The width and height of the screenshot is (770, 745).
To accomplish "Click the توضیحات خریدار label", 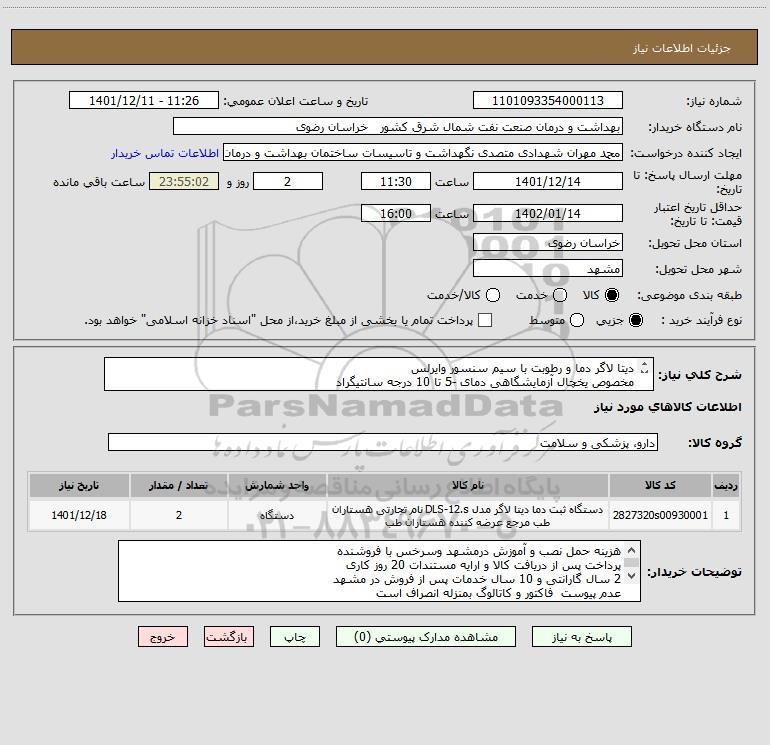I will click(694, 572).
